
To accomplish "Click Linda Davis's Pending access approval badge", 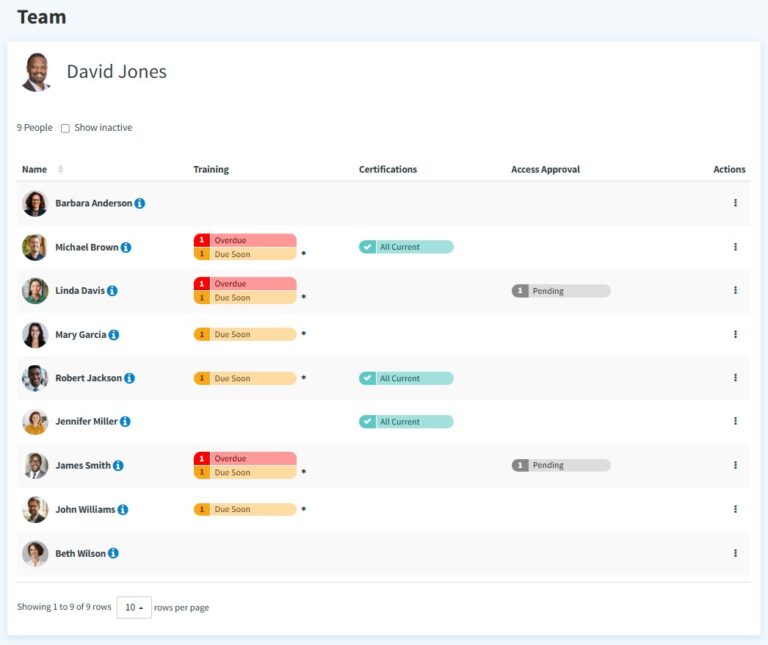I will [x=560, y=291].
